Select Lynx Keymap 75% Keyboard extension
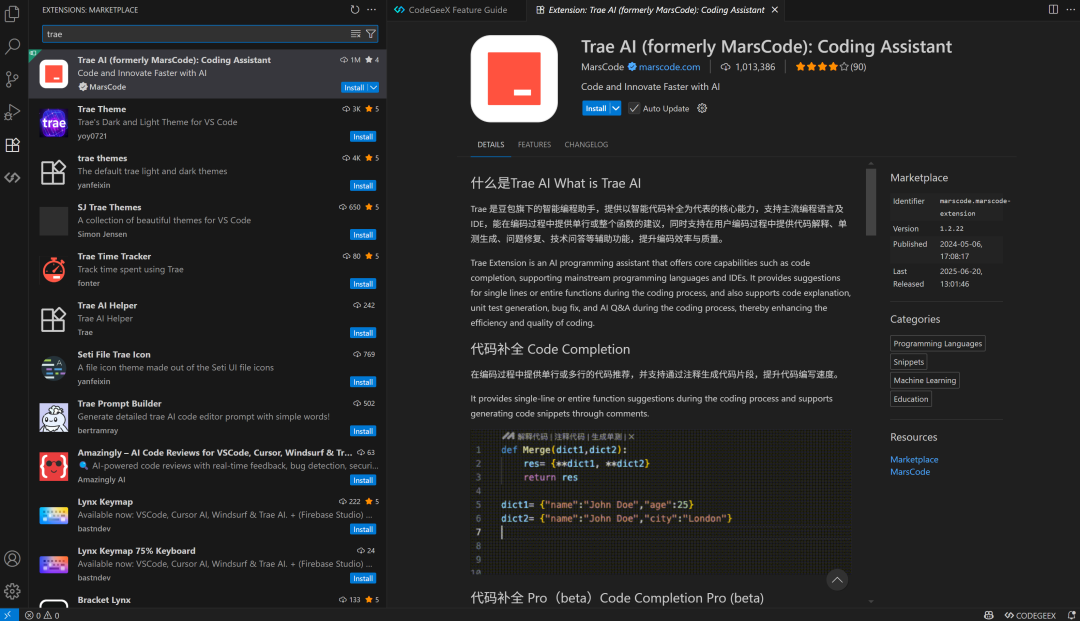This screenshot has width=1080, height=621. coord(207,564)
